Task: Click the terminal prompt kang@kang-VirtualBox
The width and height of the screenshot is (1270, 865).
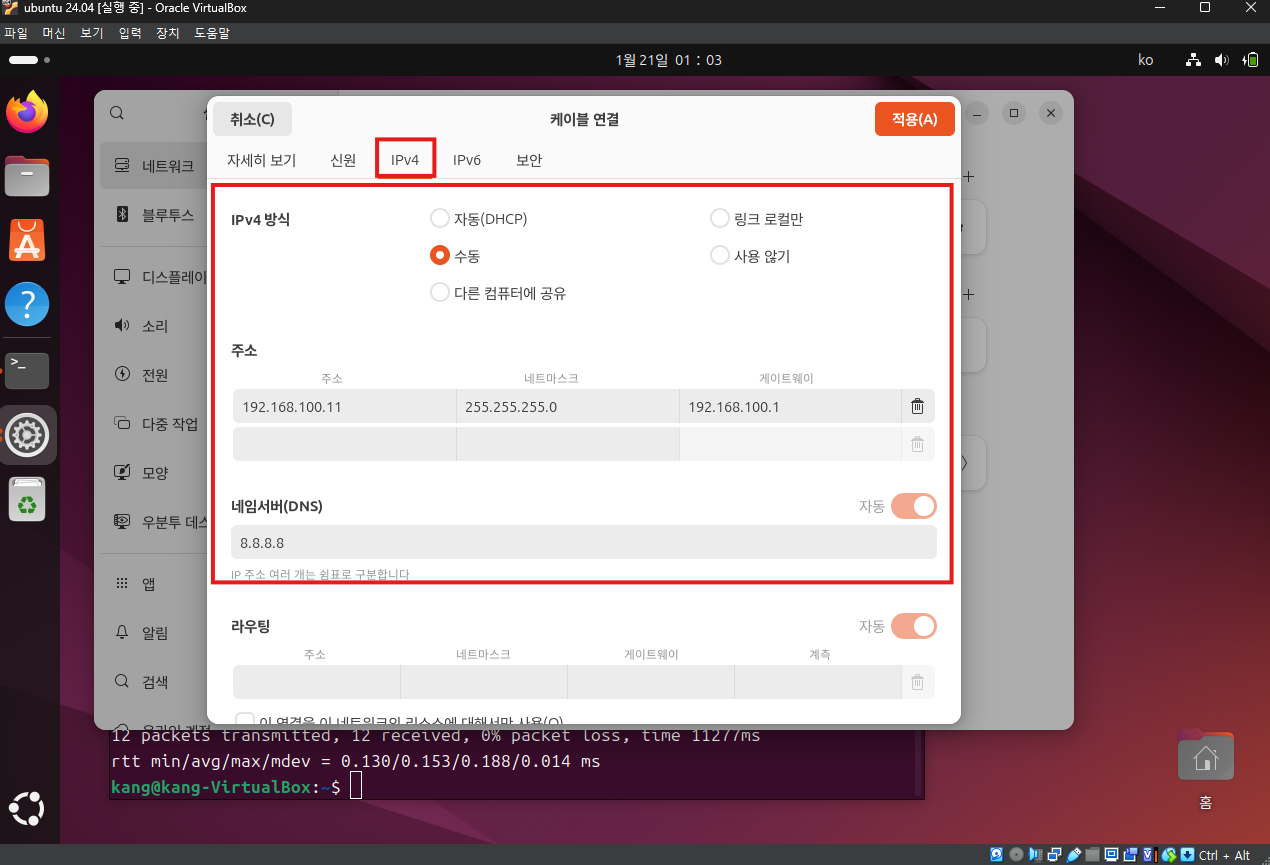Action: coord(212,788)
